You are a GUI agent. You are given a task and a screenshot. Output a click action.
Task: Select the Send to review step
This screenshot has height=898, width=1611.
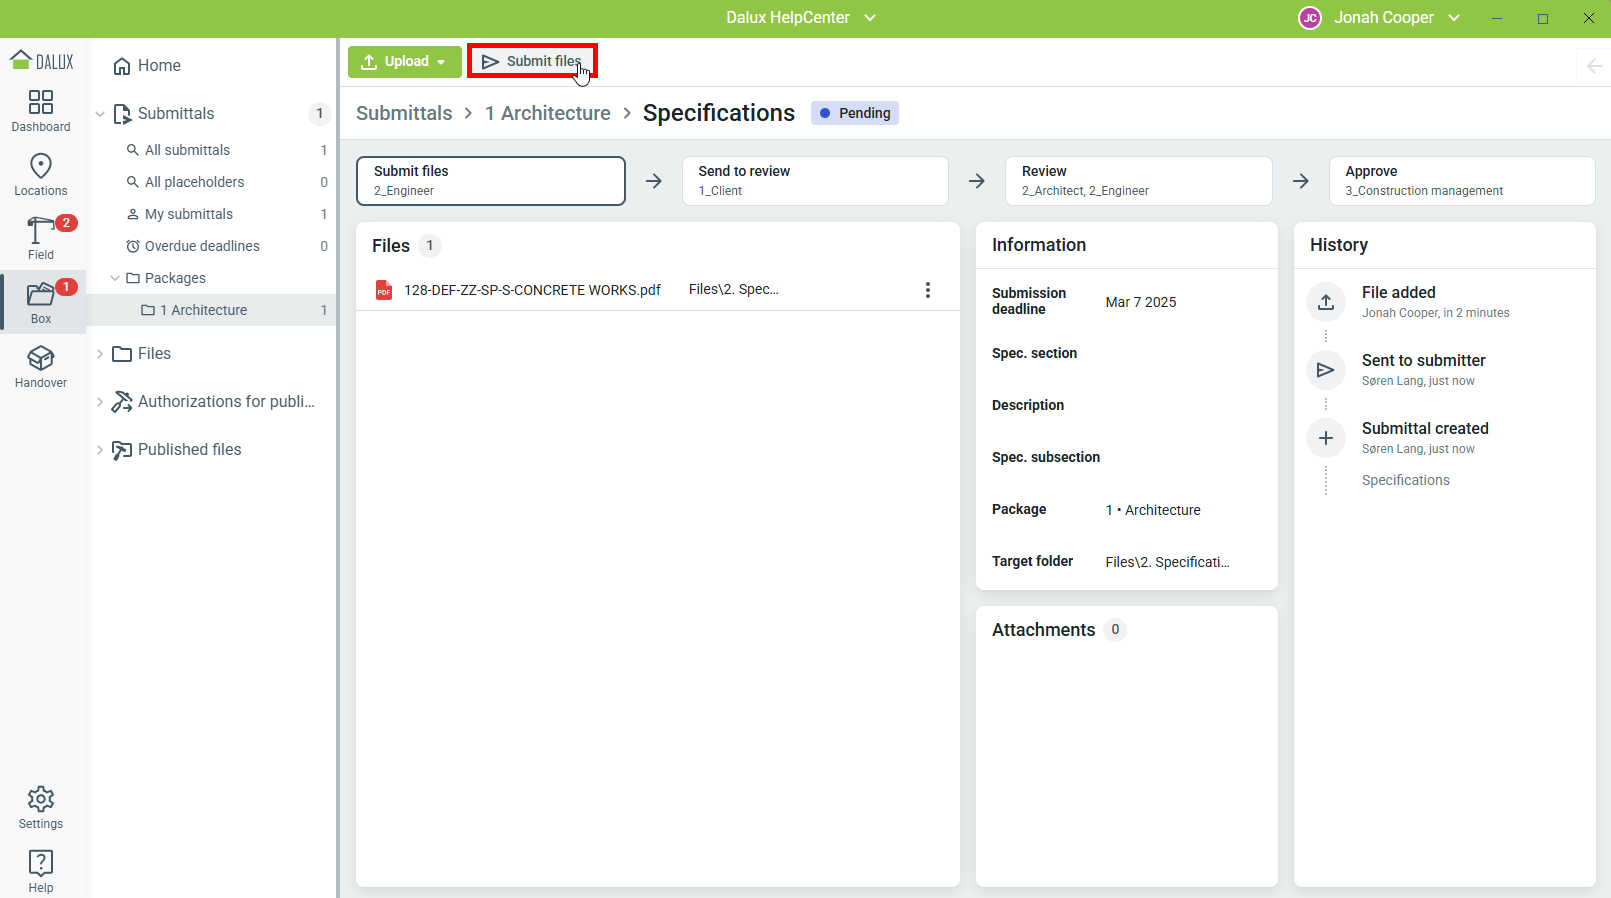[x=814, y=181]
